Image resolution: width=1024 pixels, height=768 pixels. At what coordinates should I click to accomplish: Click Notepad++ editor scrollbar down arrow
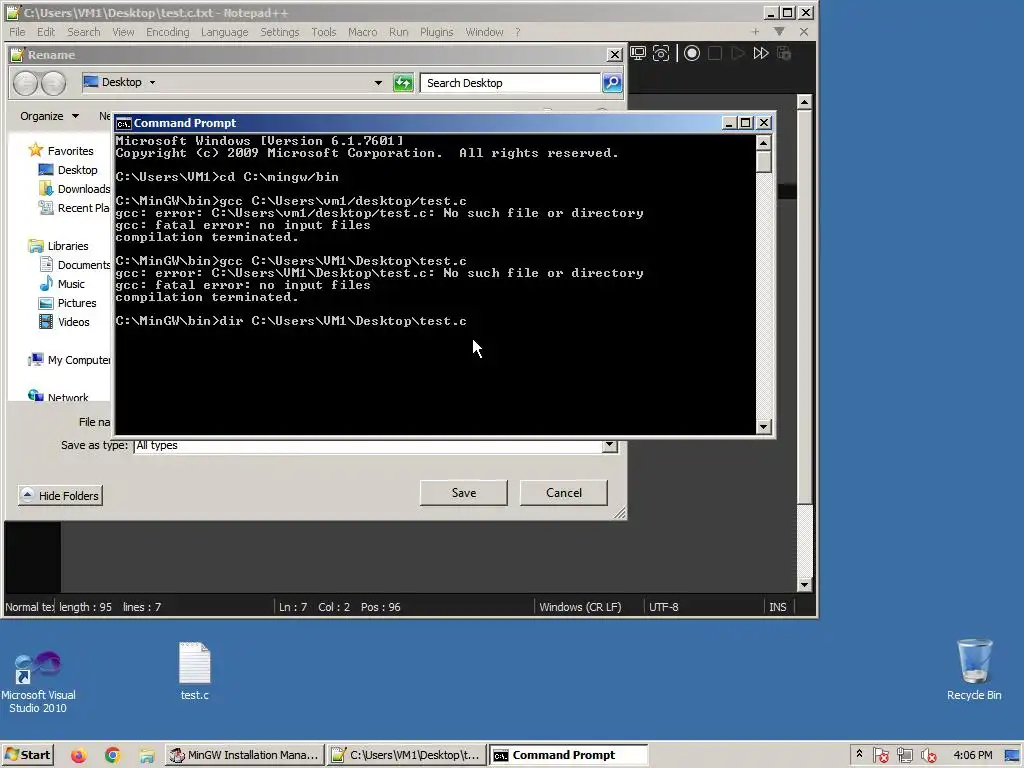pos(805,585)
